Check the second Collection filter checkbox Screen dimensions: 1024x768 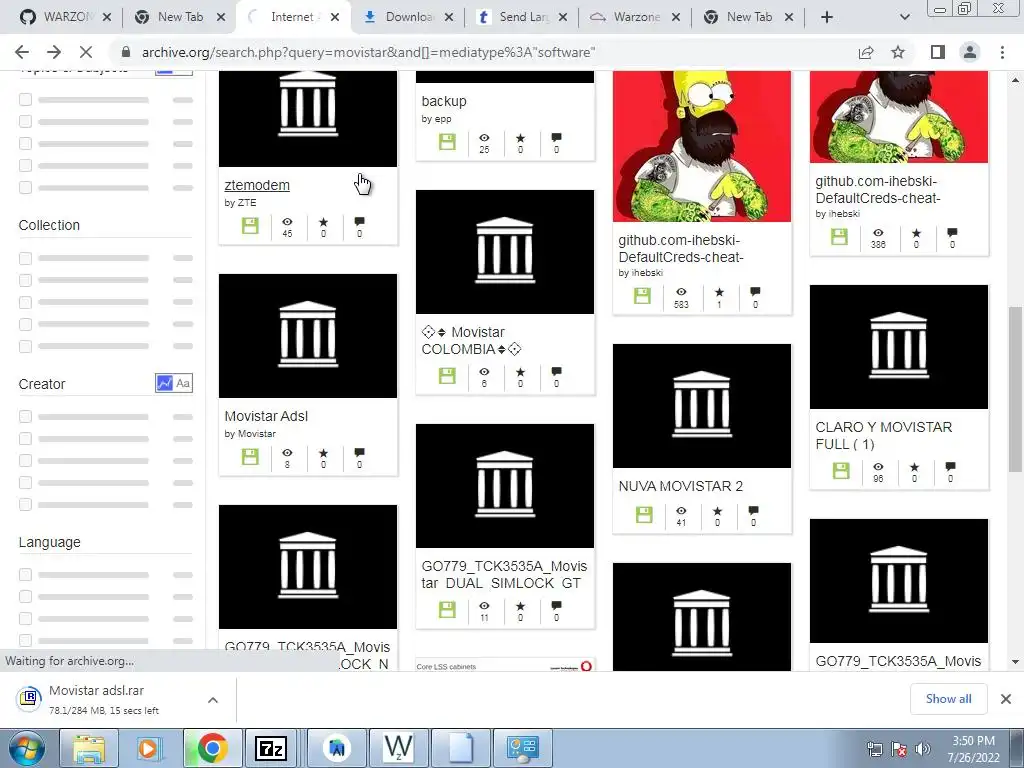point(25,280)
